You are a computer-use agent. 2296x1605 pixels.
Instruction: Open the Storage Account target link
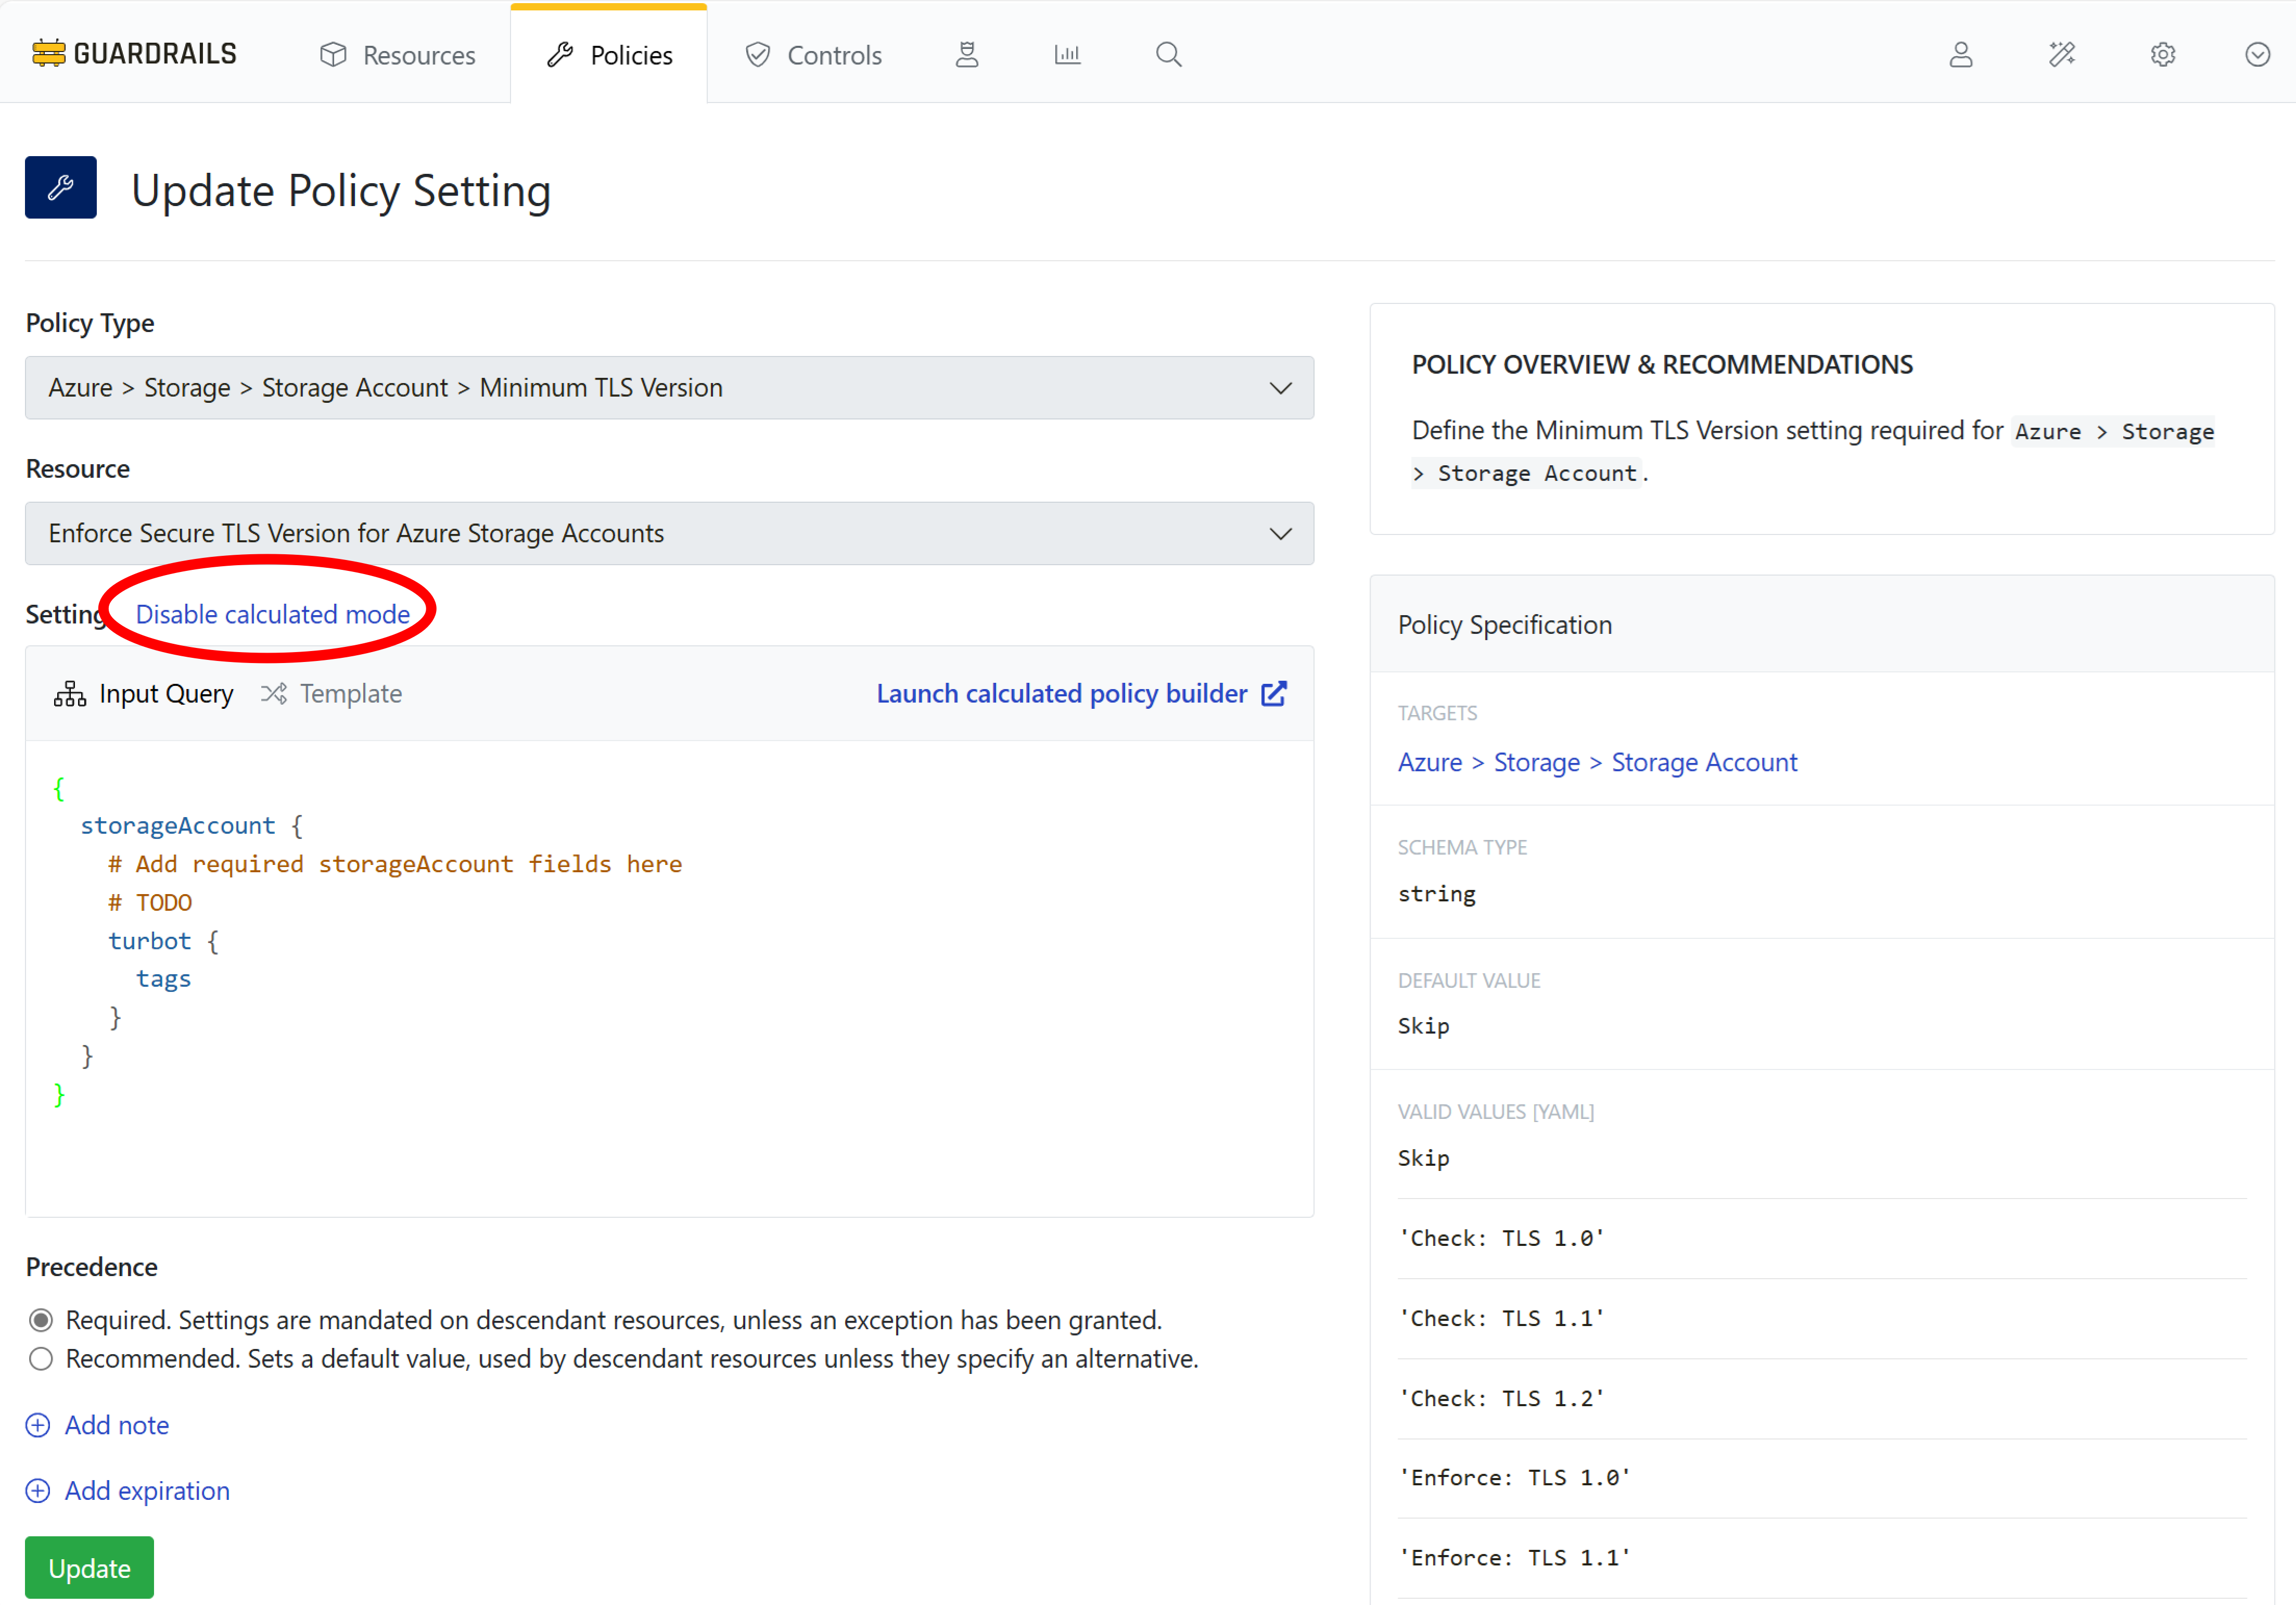point(1704,762)
